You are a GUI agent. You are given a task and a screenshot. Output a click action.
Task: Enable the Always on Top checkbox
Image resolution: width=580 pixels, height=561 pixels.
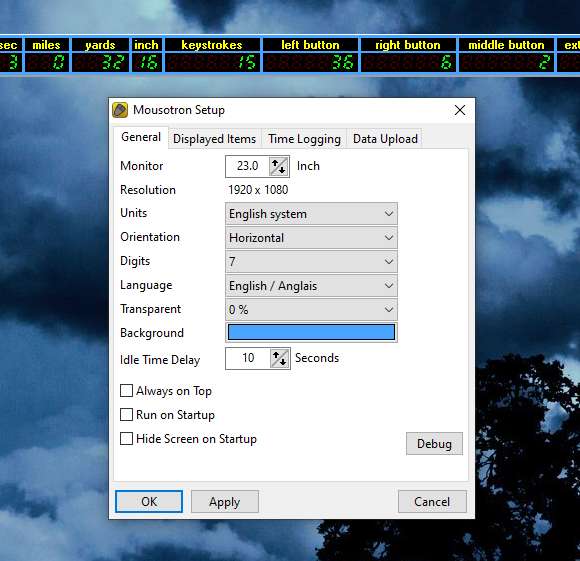(x=127, y=391)
